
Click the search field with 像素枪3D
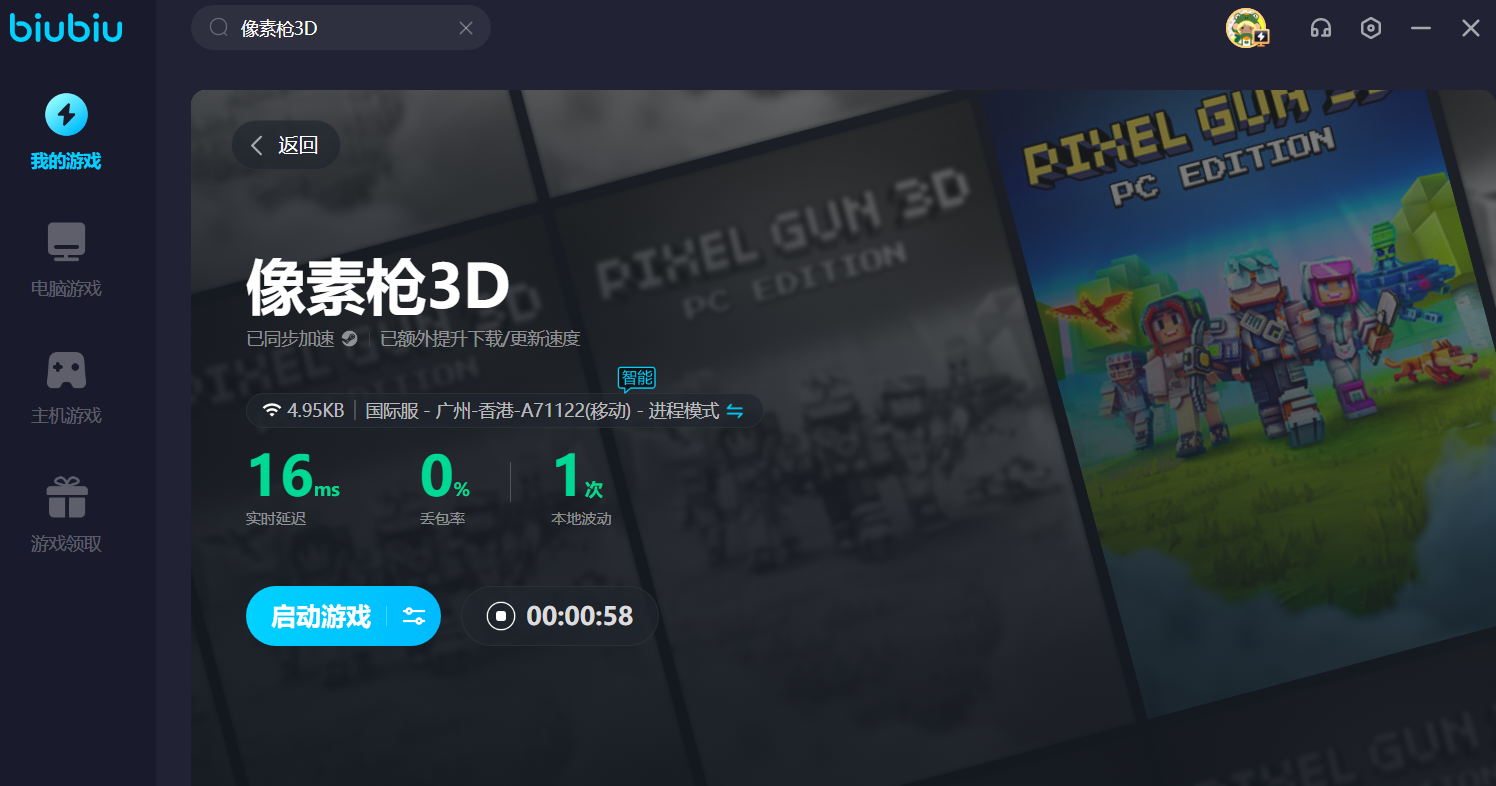[340, 28]
